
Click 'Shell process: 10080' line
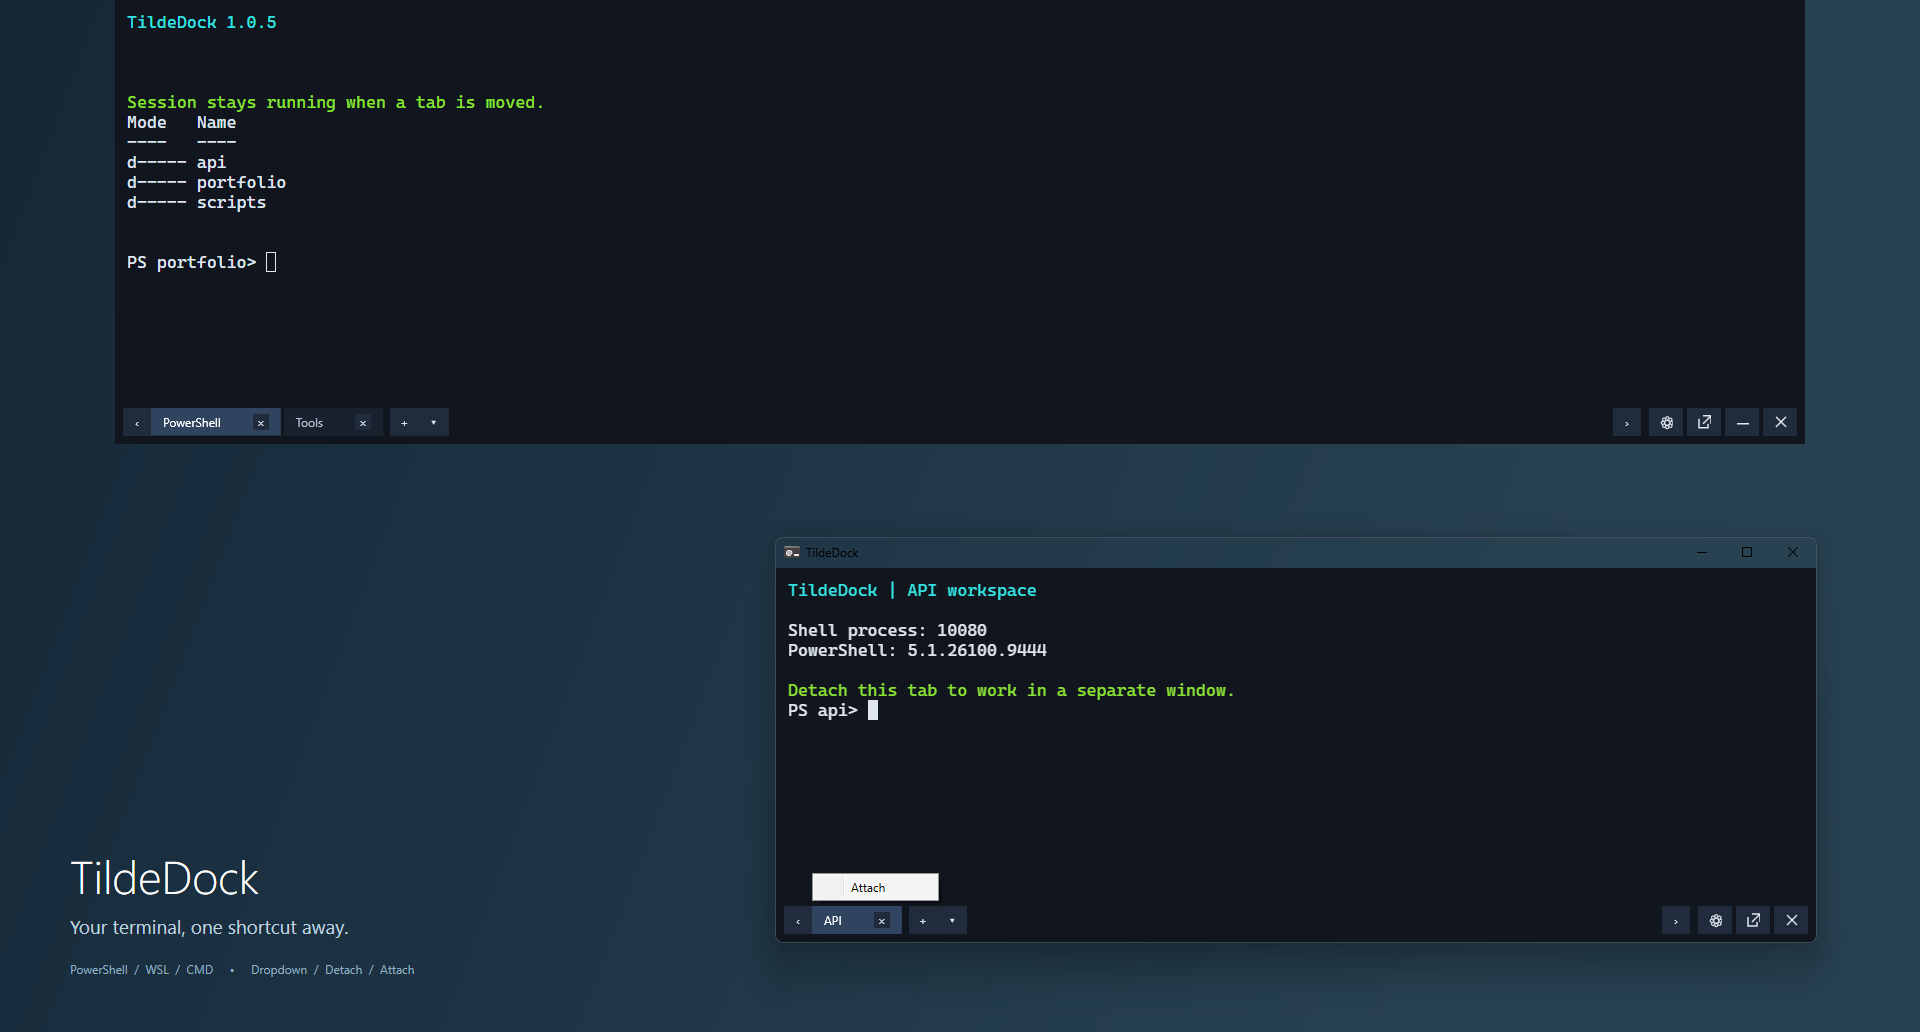887,631
